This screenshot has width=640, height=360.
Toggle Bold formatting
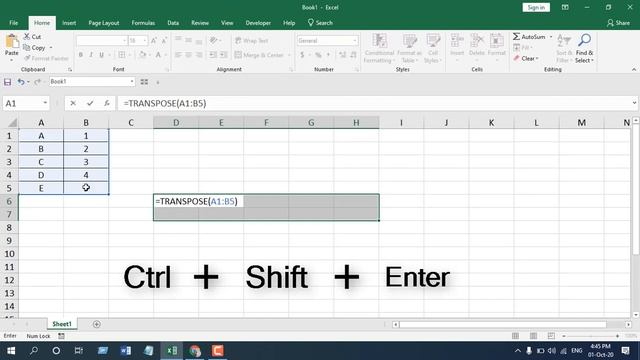pos(81,55)
